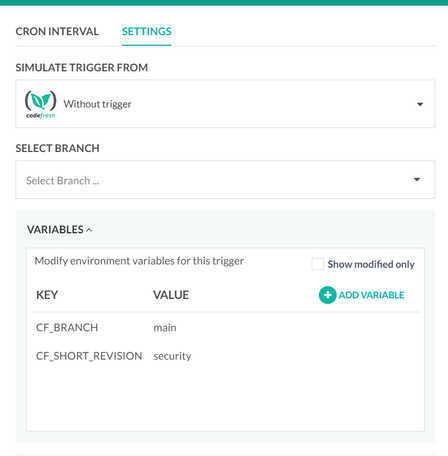Click the Select Branch placeholder text
Screen dimensions: 448x456
(x=62, y=181)
